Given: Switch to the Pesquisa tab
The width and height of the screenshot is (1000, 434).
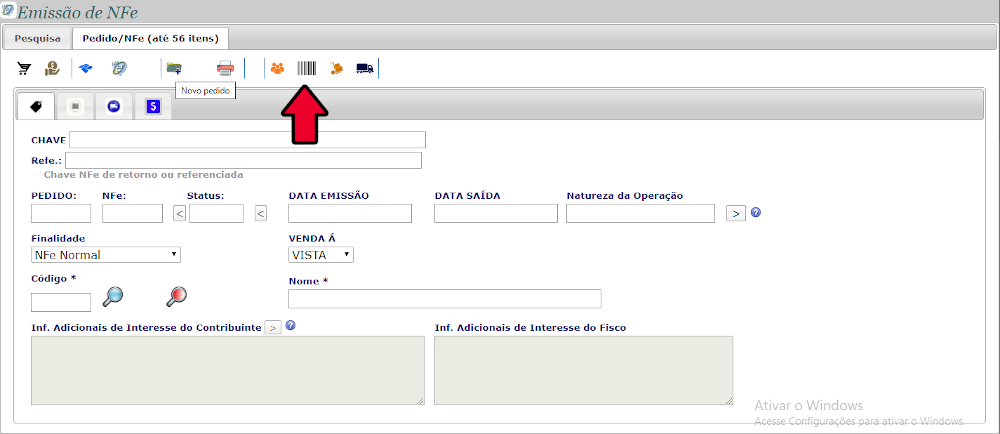Looking at the screenshot, I should tap(37, 39).
